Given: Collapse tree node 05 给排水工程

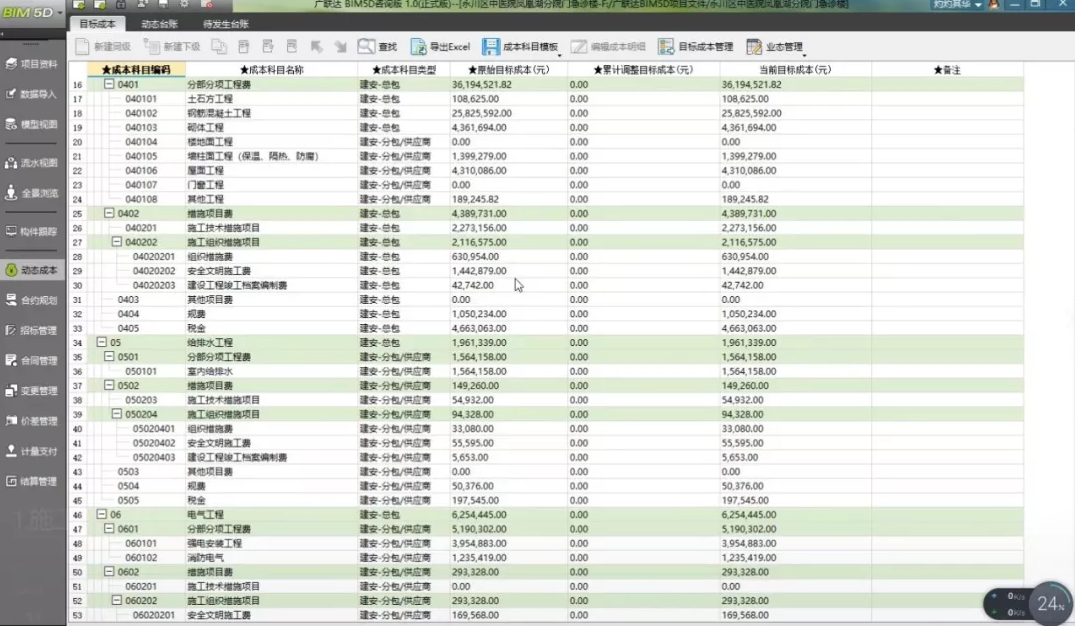Looking at the screenshot, I should click(x=101, y=342).
